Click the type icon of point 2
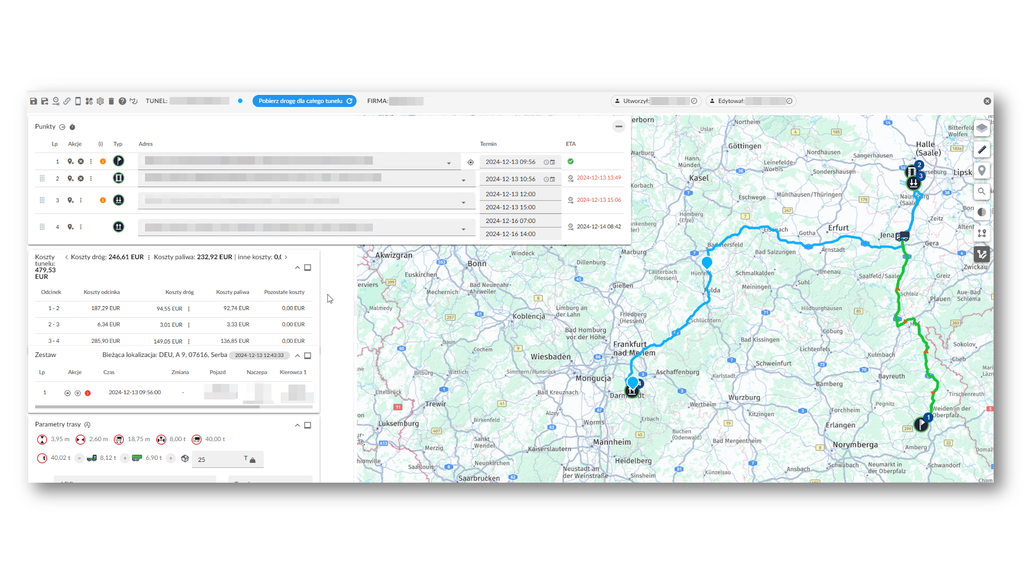 click(x=118, y=178)
